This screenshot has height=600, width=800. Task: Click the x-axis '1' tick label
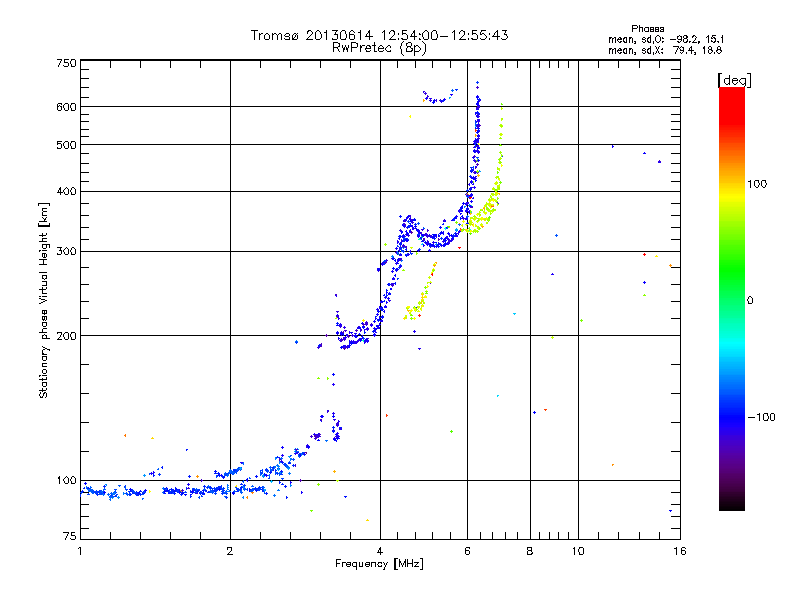[x=80, y=551]
